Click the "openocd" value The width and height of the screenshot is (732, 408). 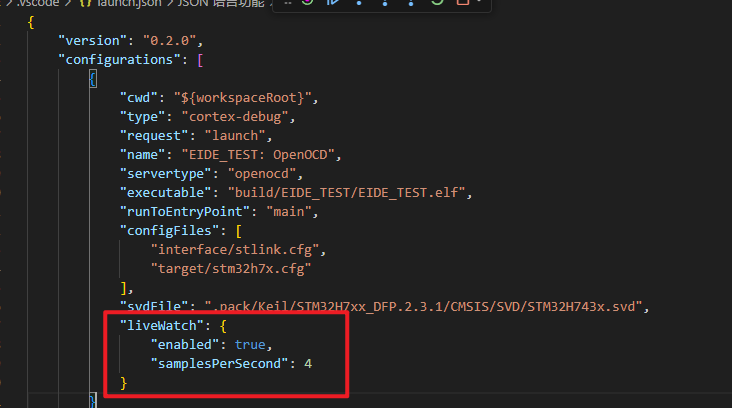click(x=262, y=174)
